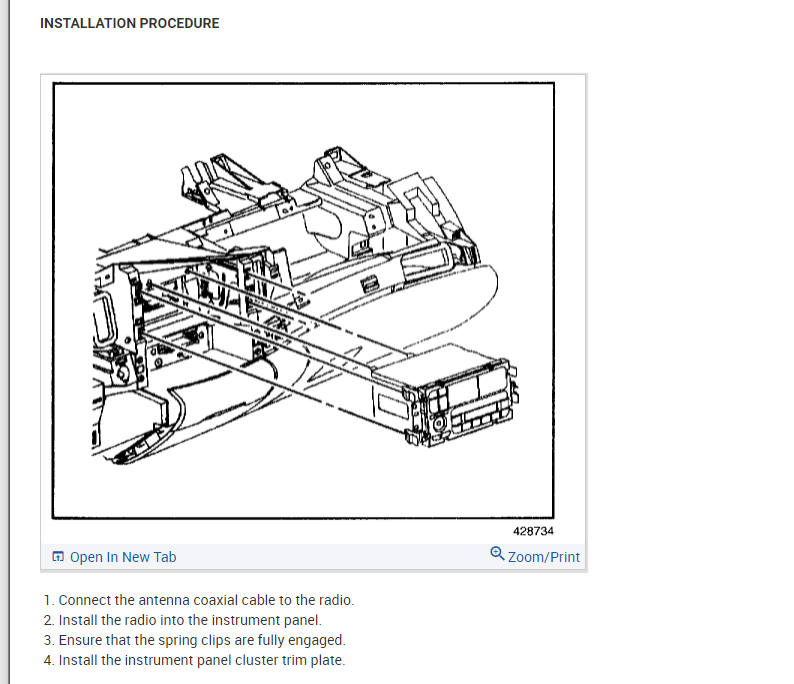Select step 2 'Install the radio into the instrument panel'

(x=183, y=620)
